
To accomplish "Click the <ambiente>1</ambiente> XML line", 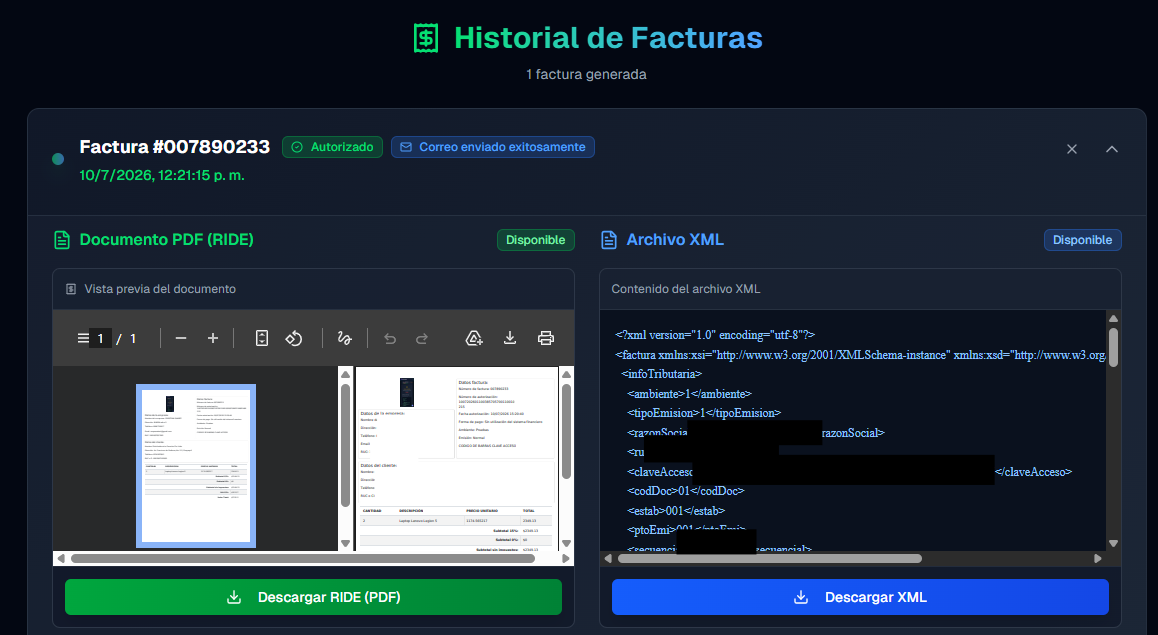I will [689, 394].
